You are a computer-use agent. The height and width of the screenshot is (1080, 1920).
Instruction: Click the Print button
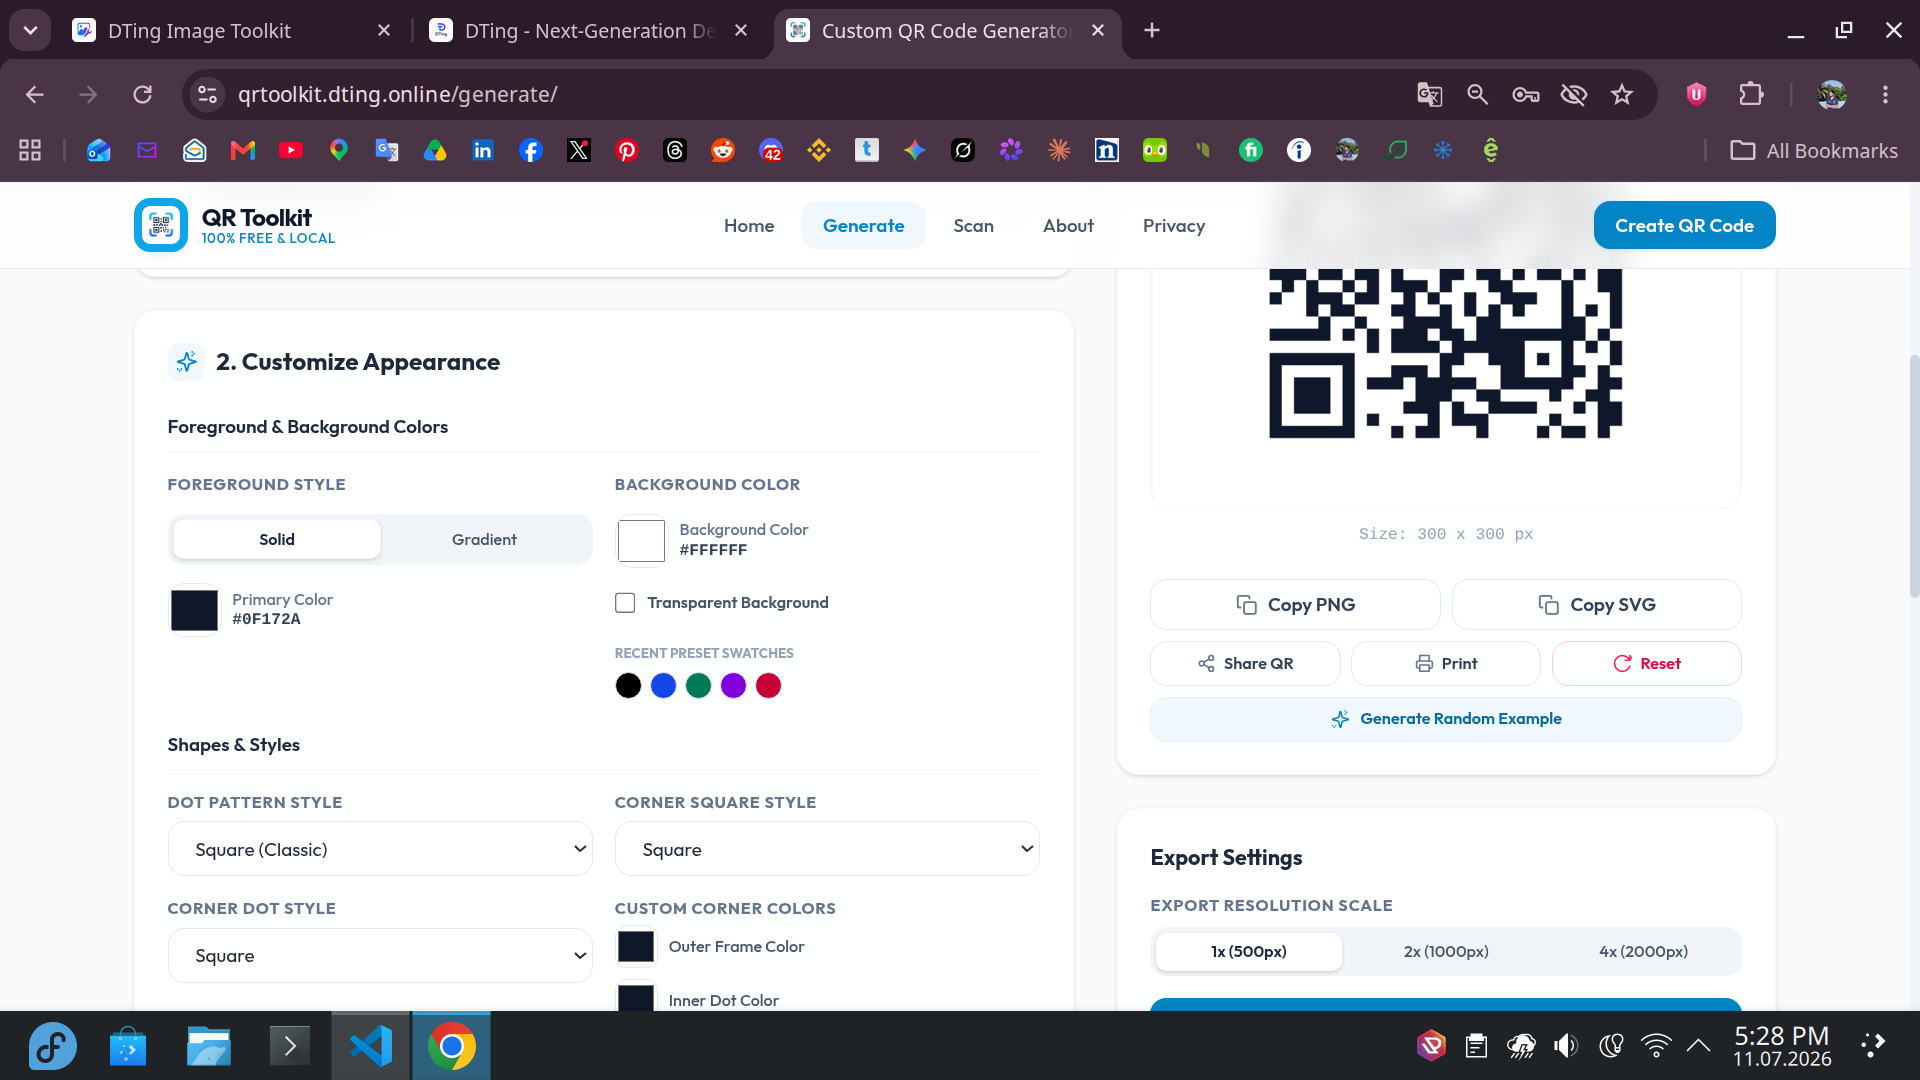coord(1446,663)
